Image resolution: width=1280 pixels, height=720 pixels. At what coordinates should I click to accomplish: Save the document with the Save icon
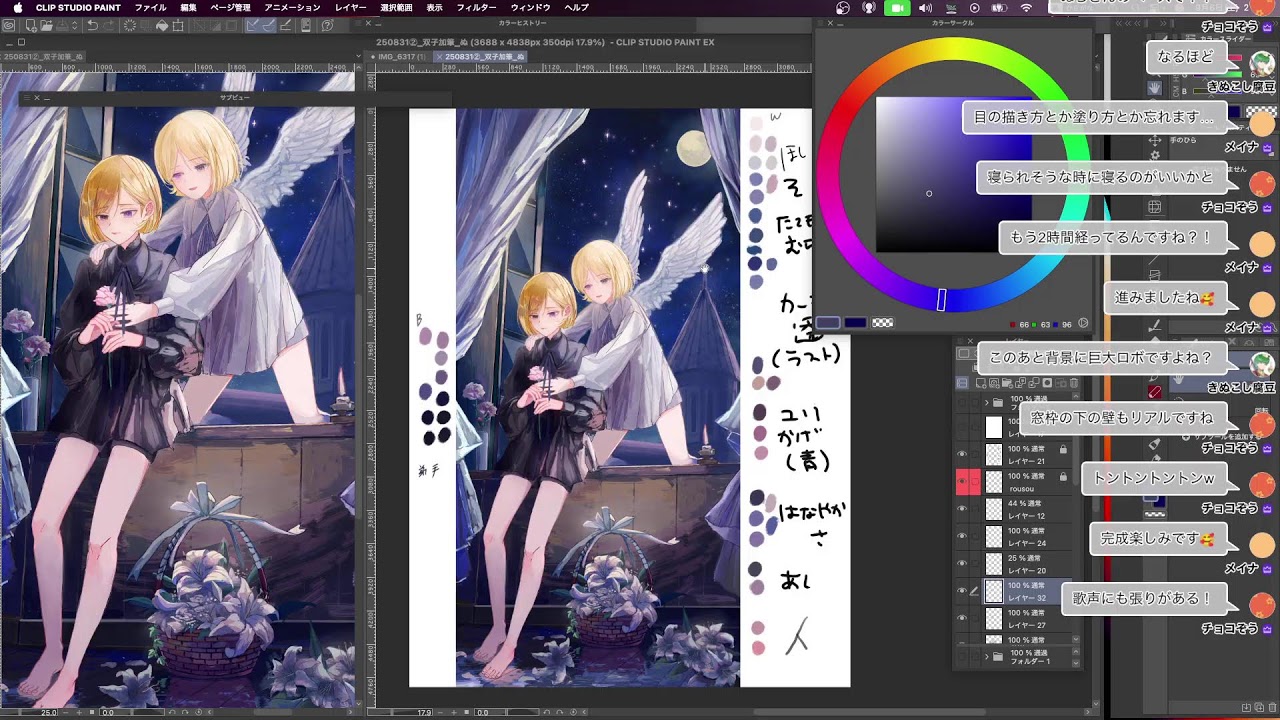tap(62, 25)
